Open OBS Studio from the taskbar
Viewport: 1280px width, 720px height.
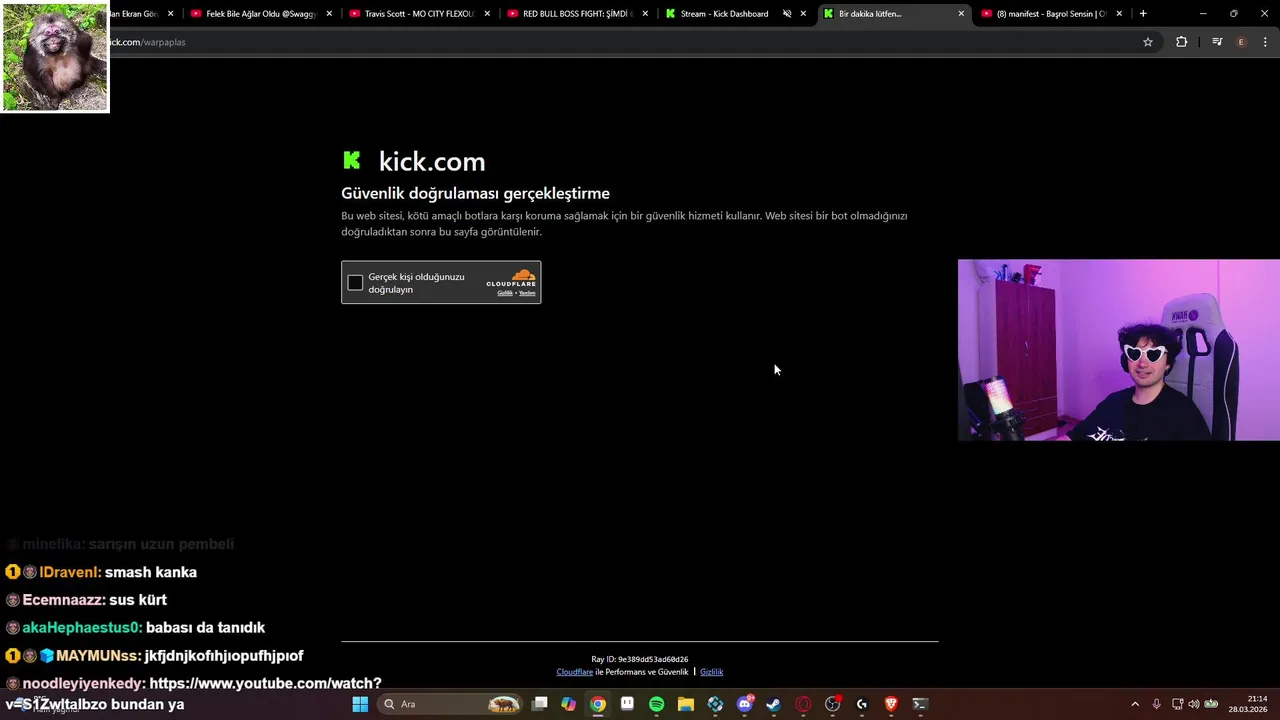pos(832,704)
